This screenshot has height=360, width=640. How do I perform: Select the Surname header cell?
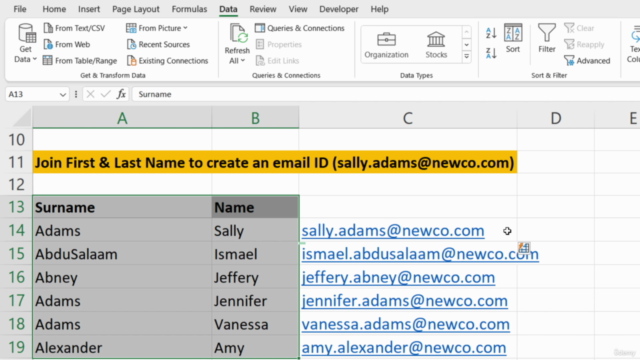pyautogui.click(x=122, y=207)
